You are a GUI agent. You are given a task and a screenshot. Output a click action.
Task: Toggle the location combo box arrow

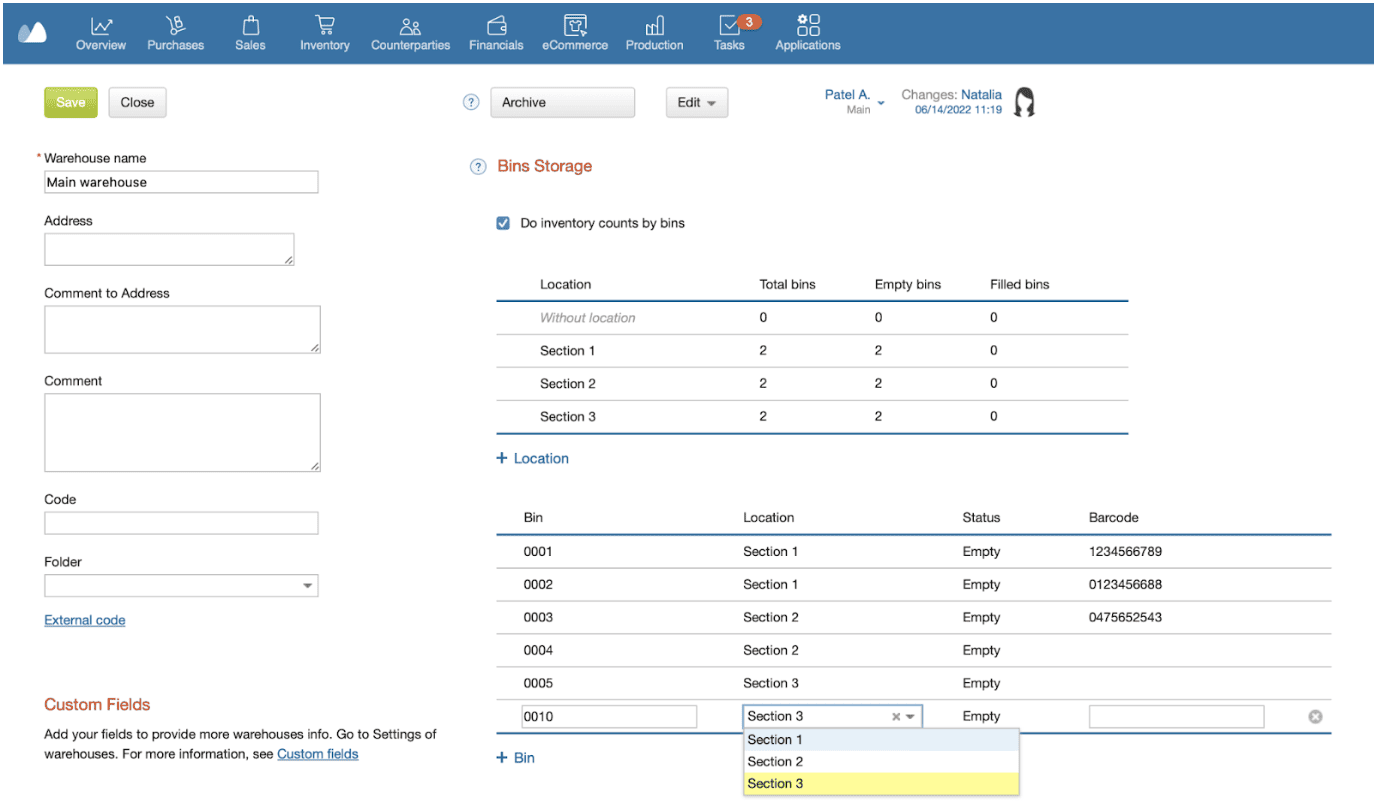pos(911,716)
